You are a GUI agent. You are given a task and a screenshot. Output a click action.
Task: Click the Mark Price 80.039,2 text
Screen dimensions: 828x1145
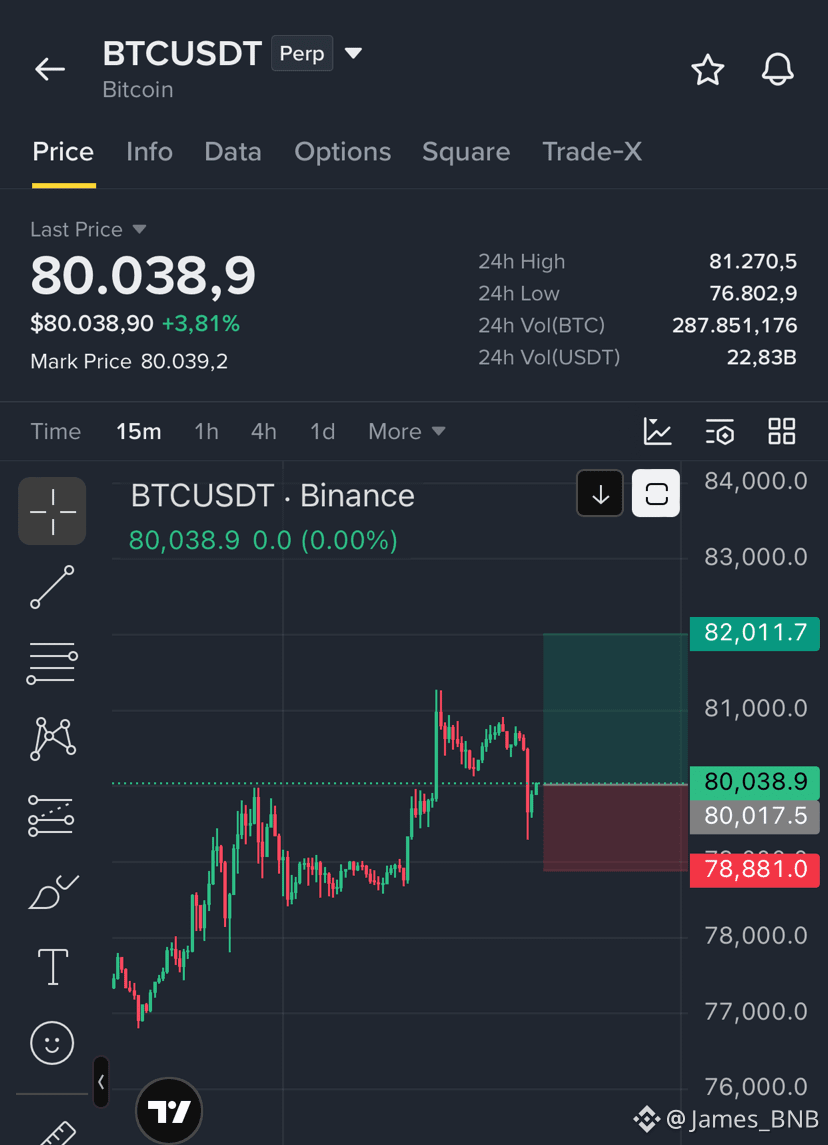pos(129,361)
